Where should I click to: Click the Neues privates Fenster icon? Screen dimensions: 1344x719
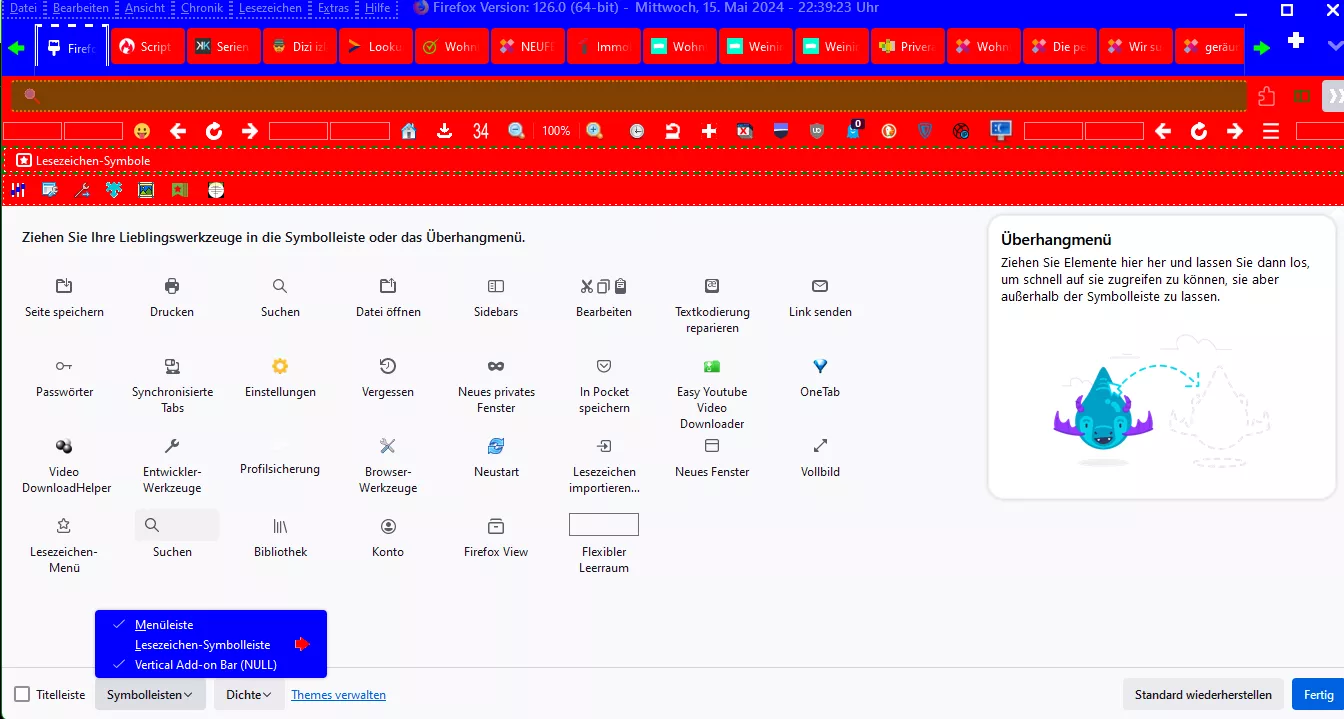496,366
